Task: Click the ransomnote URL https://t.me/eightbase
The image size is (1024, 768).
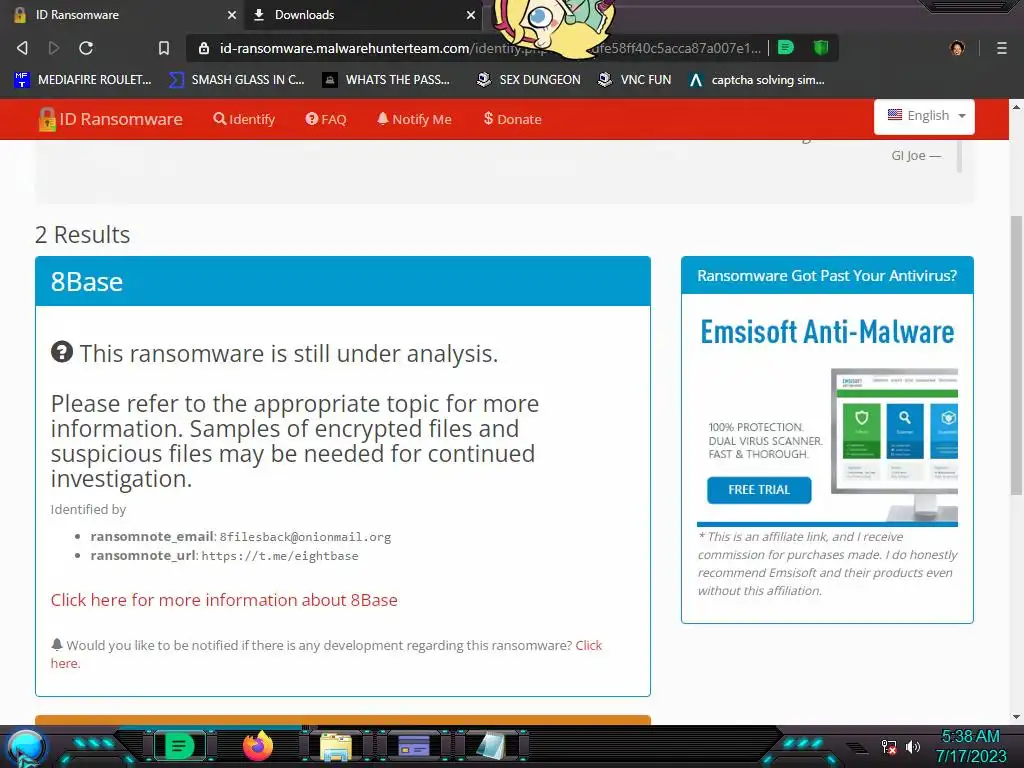Action: click(280, 556)
